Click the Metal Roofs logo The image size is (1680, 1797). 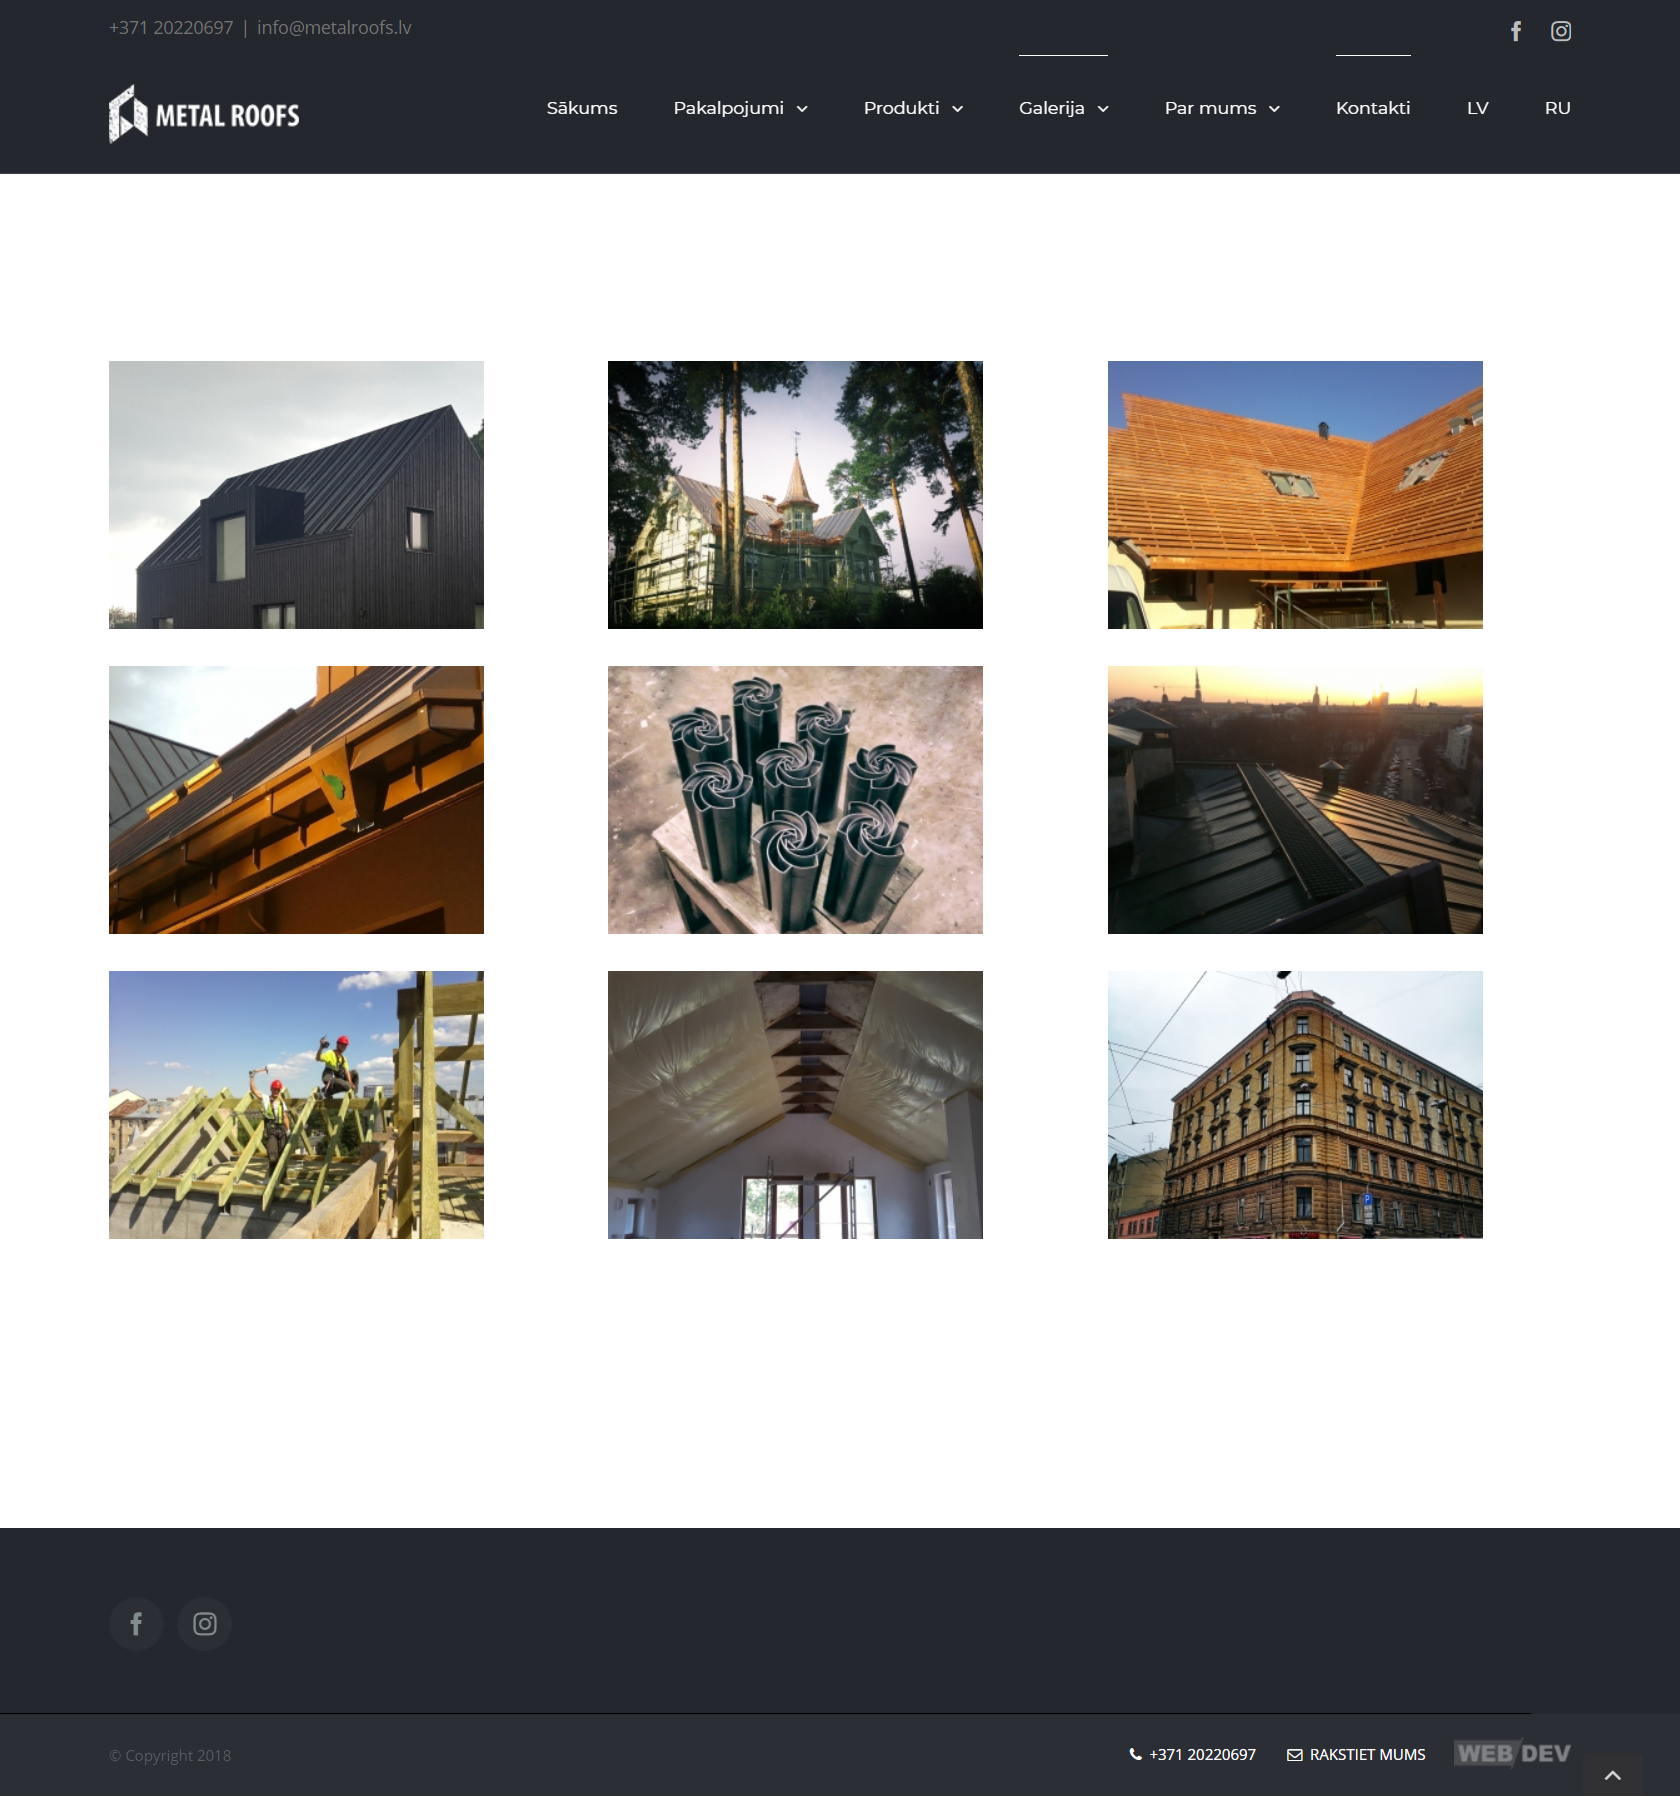[x=204, y=114]
